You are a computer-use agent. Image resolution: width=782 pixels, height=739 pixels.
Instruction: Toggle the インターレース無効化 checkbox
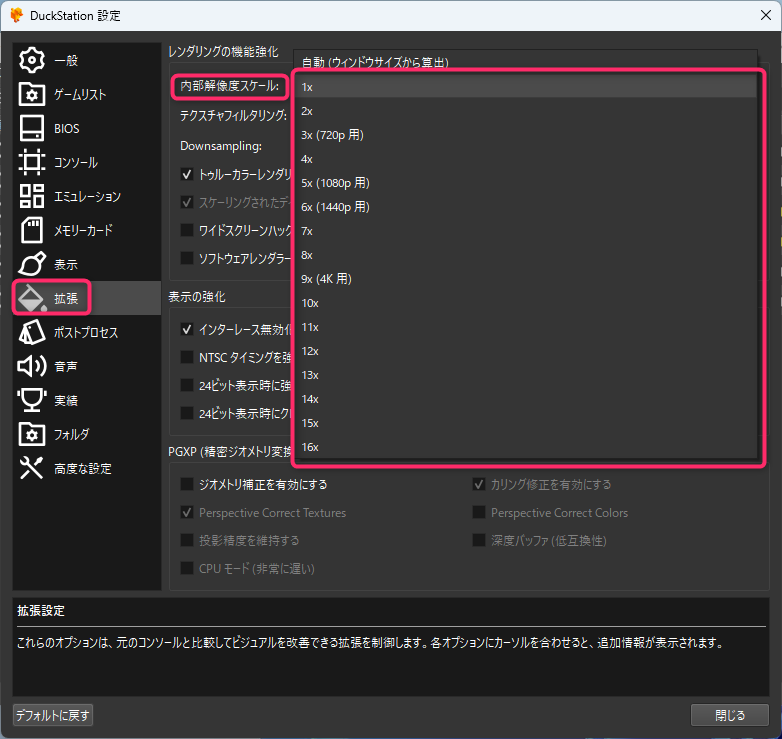187,330
